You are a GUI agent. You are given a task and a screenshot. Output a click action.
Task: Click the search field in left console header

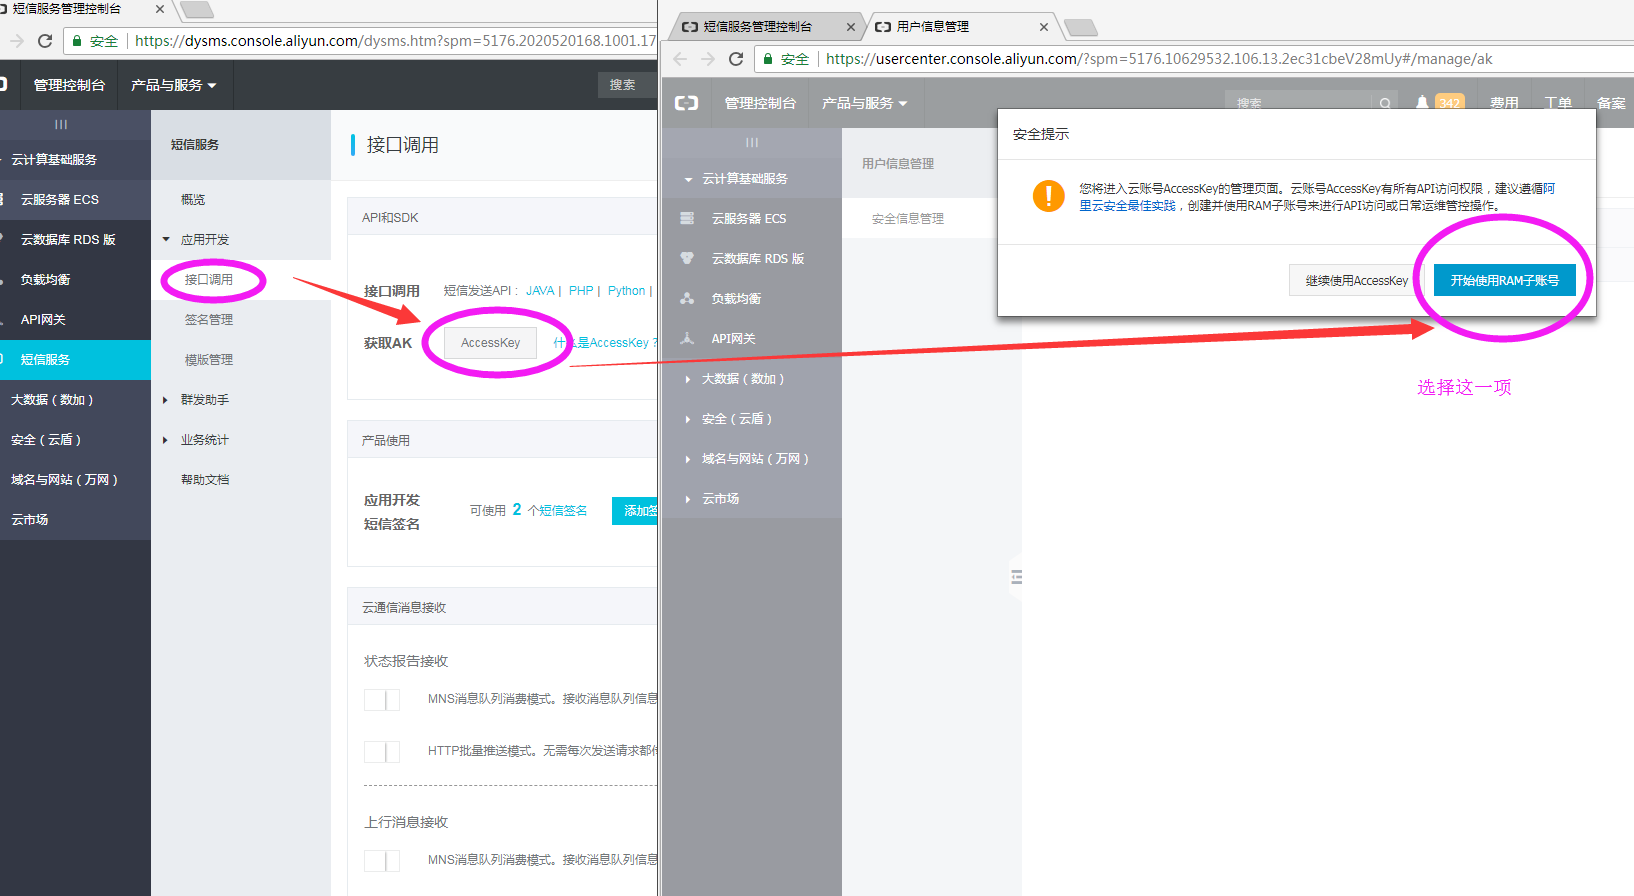627,85
